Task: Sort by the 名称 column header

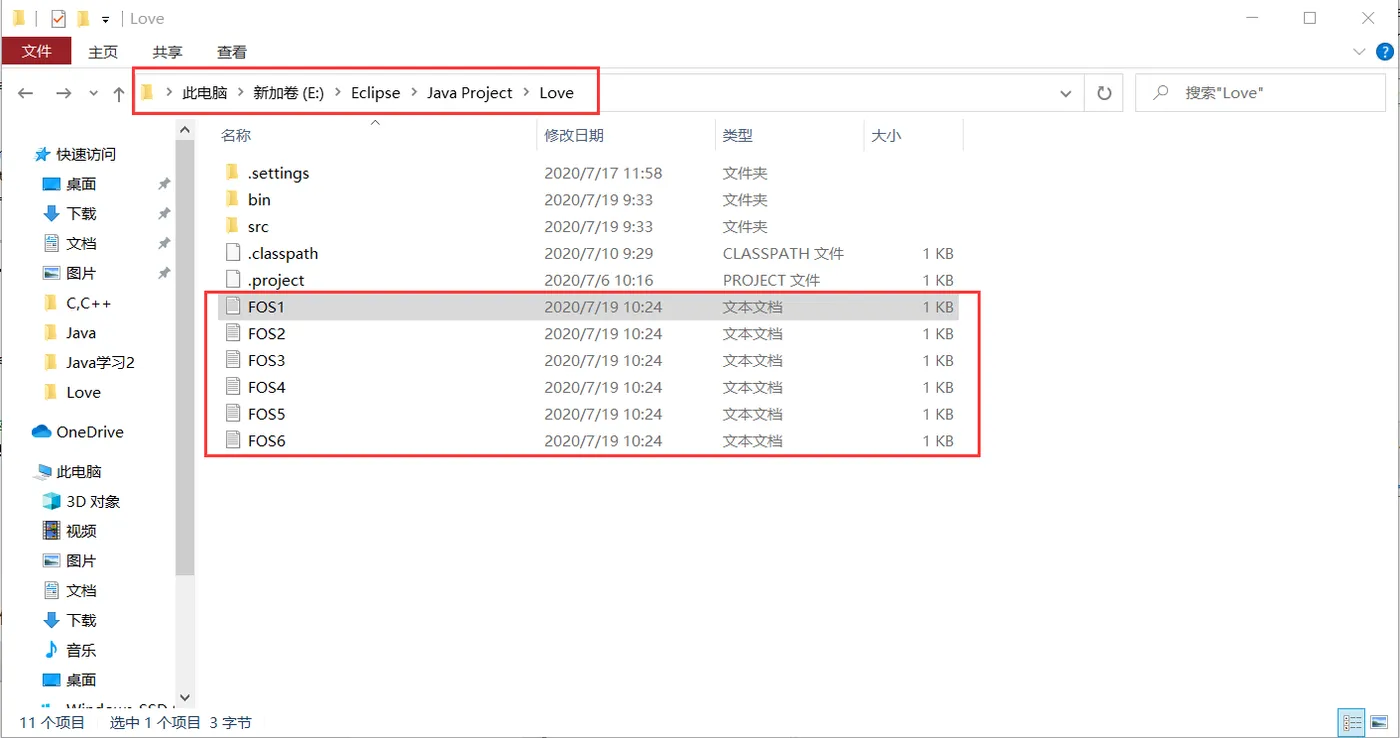Action: pos(236,135)
